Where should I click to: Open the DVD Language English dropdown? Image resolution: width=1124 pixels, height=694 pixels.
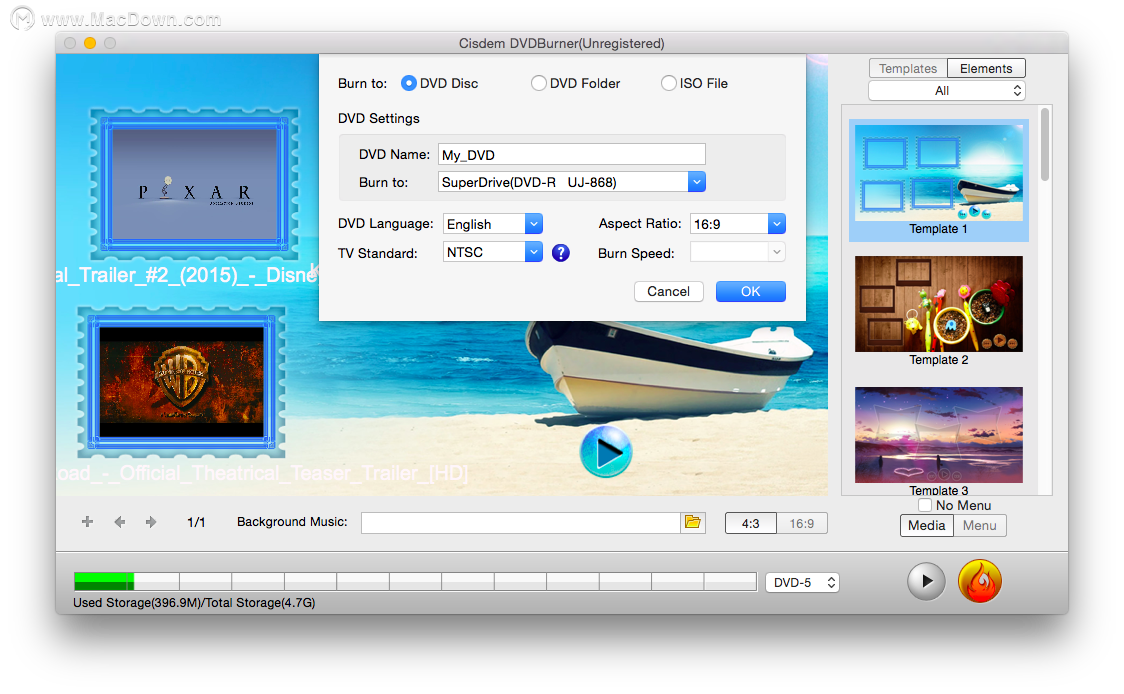(x=492, y=224)
